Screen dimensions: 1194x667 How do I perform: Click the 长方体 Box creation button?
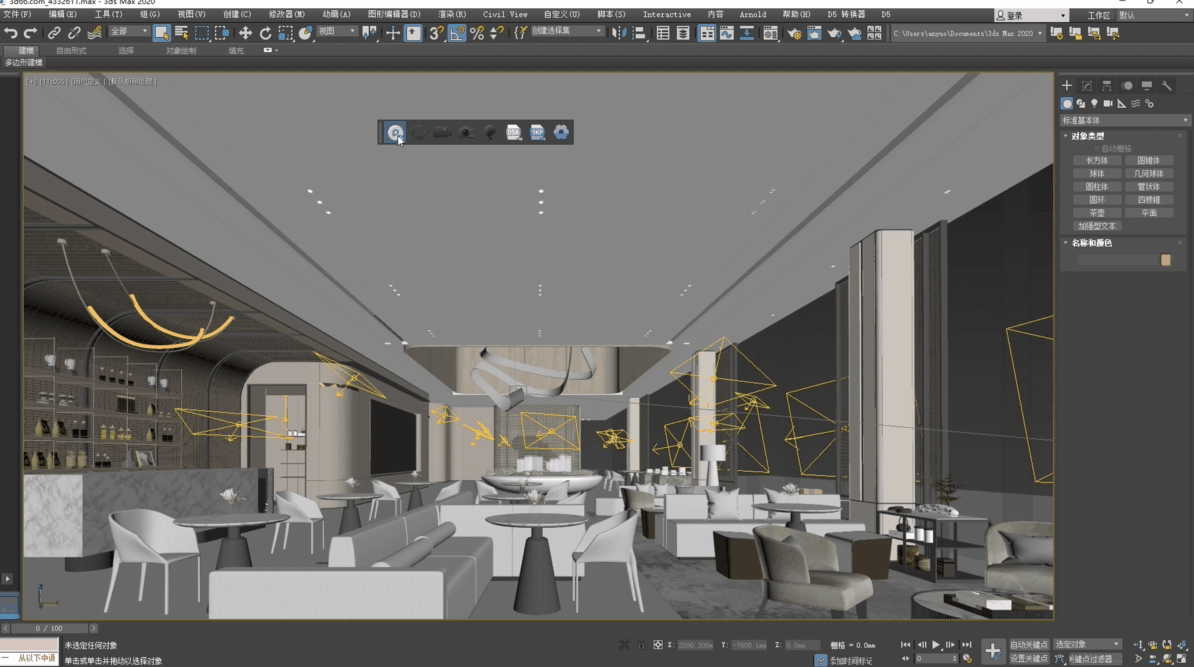click(x=1097, y=161)
